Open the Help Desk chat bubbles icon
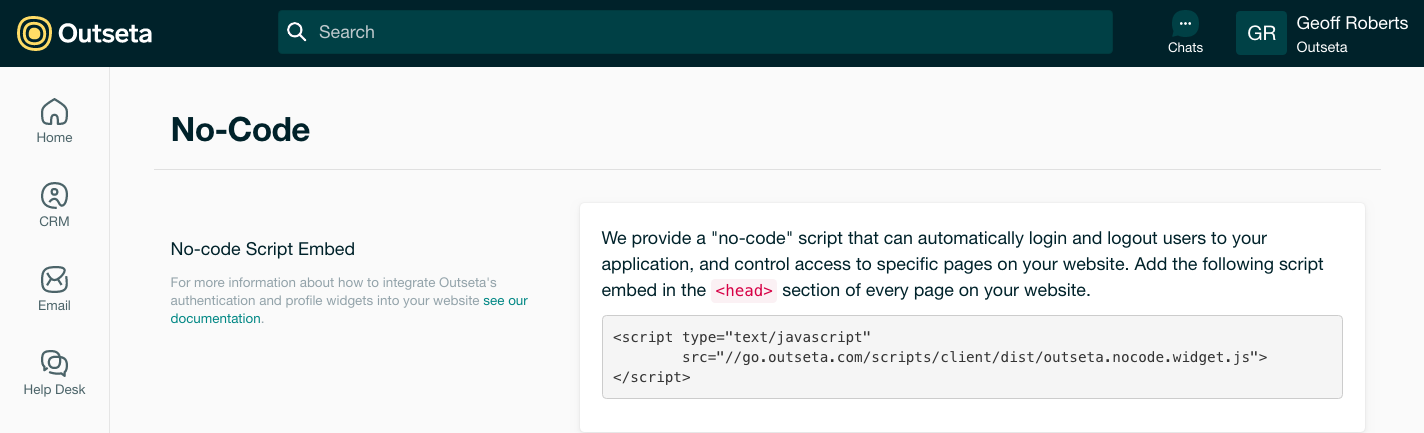The height and width of the screenshot is (433, 1424). tap(54, 362)
